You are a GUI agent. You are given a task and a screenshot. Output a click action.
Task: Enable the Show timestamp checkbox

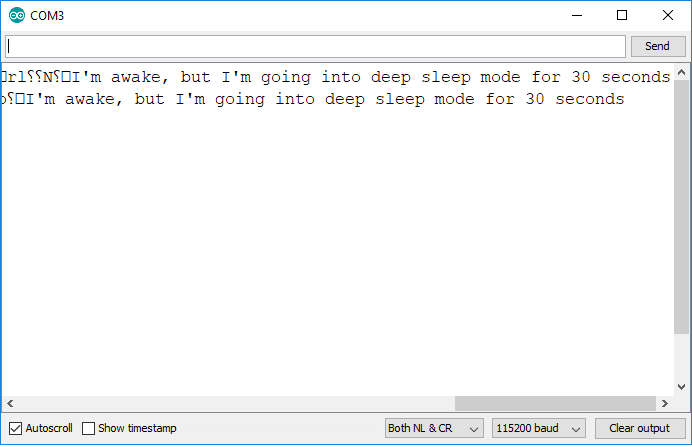[x=89, y=428]
